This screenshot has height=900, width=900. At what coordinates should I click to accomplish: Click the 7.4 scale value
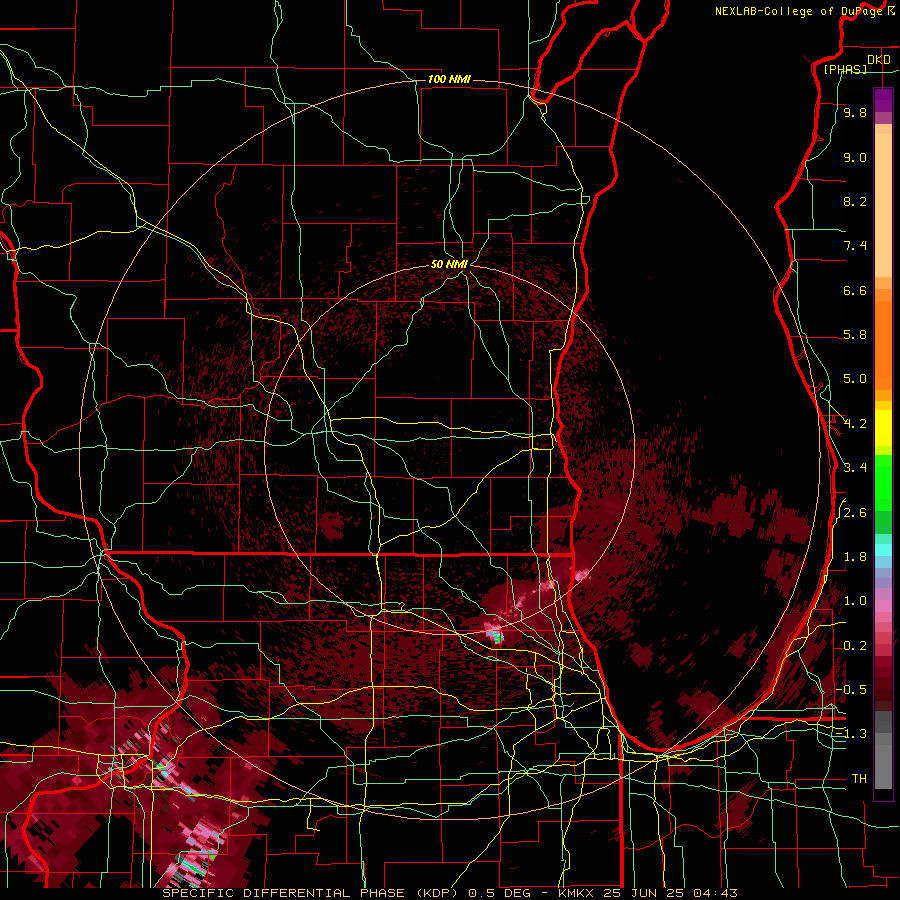click(x=855, y=246)
